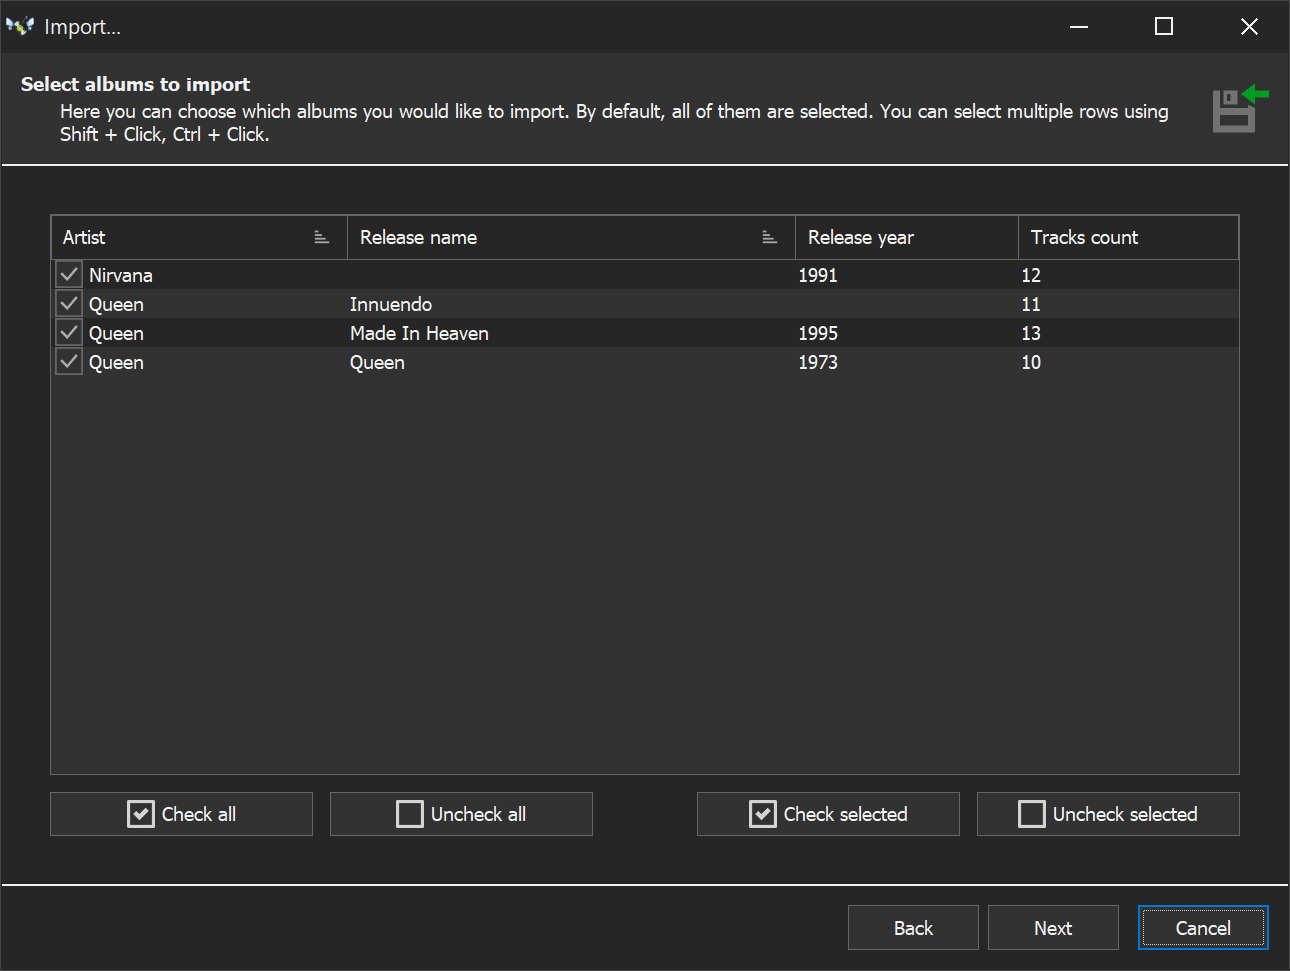The image size is (1290, 971).
Task: Maximize the Import window
Action: pyautogui.click(x=1164, y=27)
